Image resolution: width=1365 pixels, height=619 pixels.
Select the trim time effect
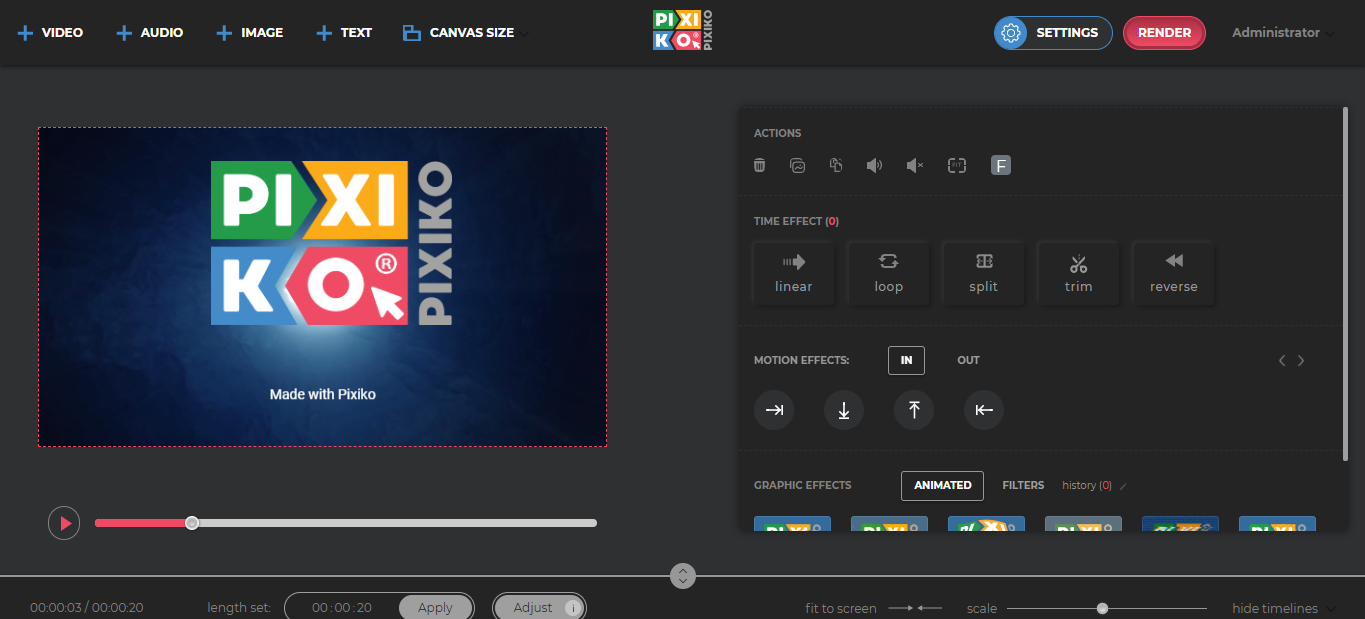click(1078, 273)
